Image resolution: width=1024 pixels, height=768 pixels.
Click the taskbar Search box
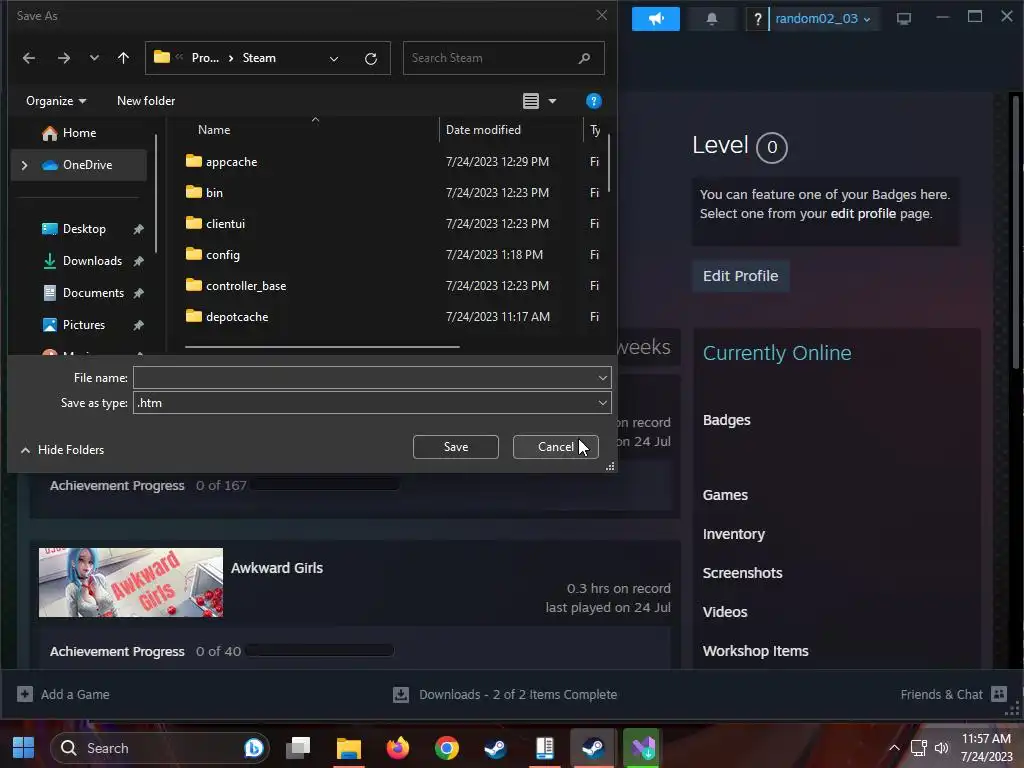(159, 748)
